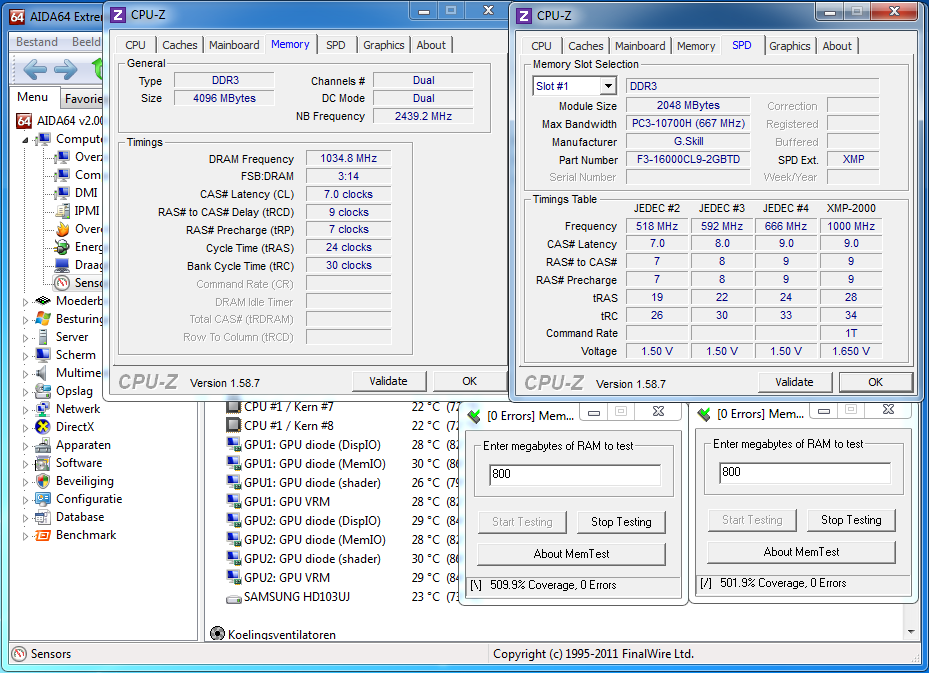Click Stop Testing in left MemTest window
The image size is (929, 673).
(620, 522)
